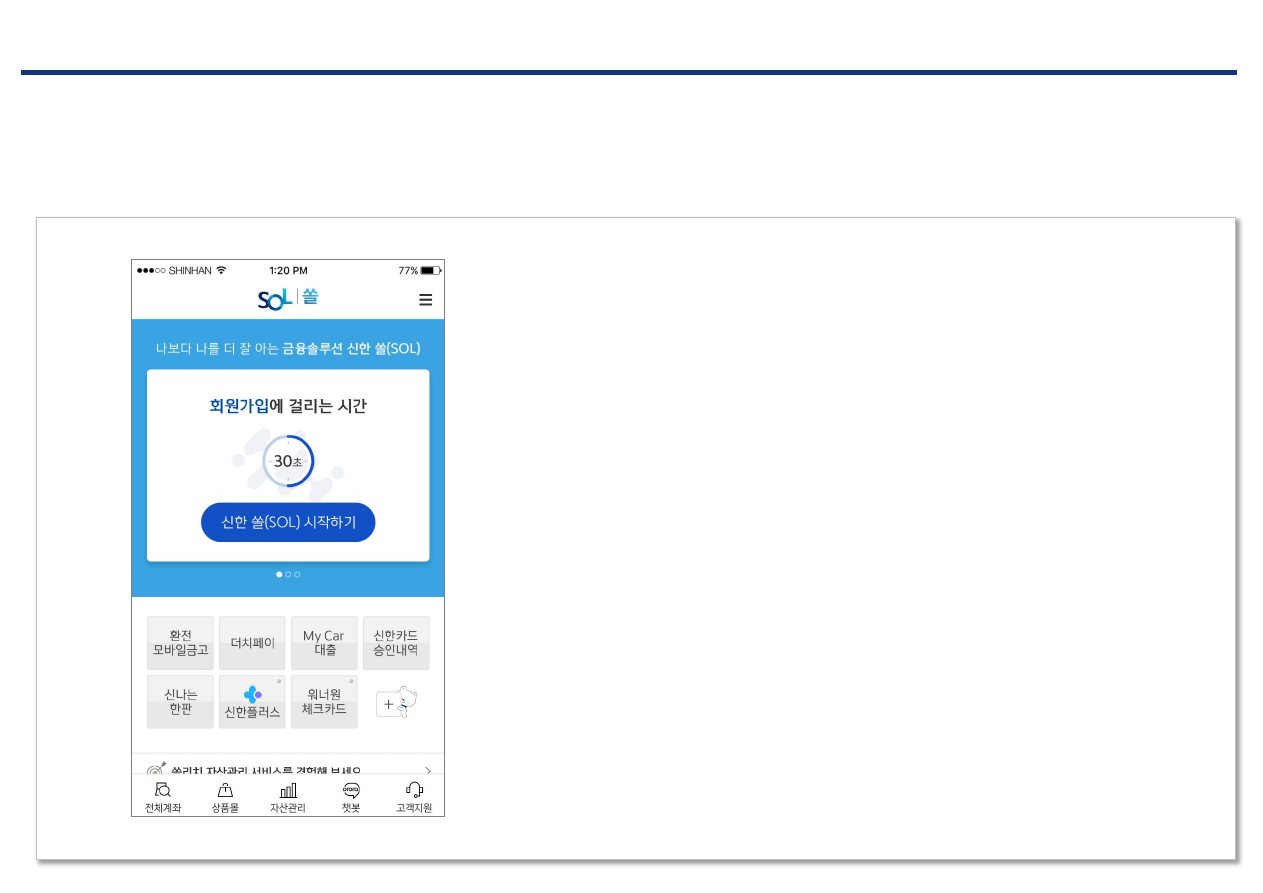Viewport: 1263px width, 893px height.
Task: Click the 금융솔루션 신한 쏠(SOL) banner text
Action: coord(351,348)
